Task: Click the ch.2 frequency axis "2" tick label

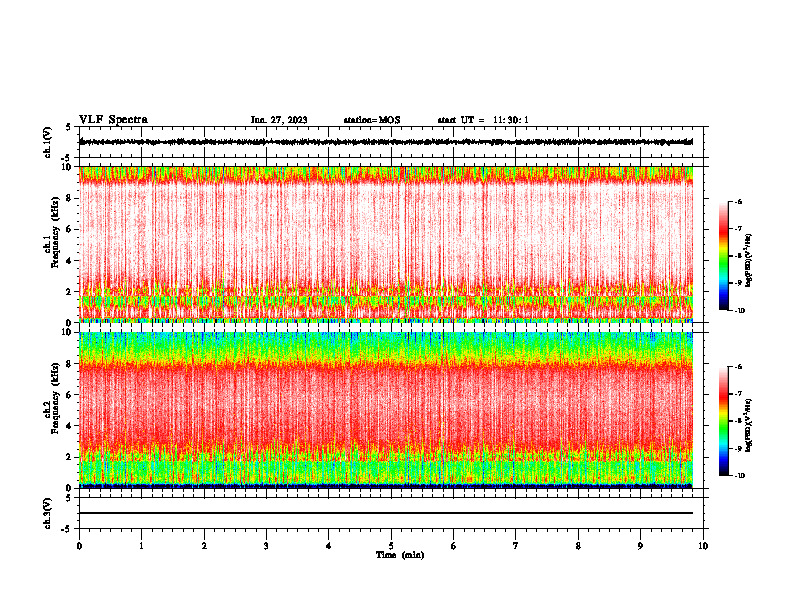Action: 70,457
